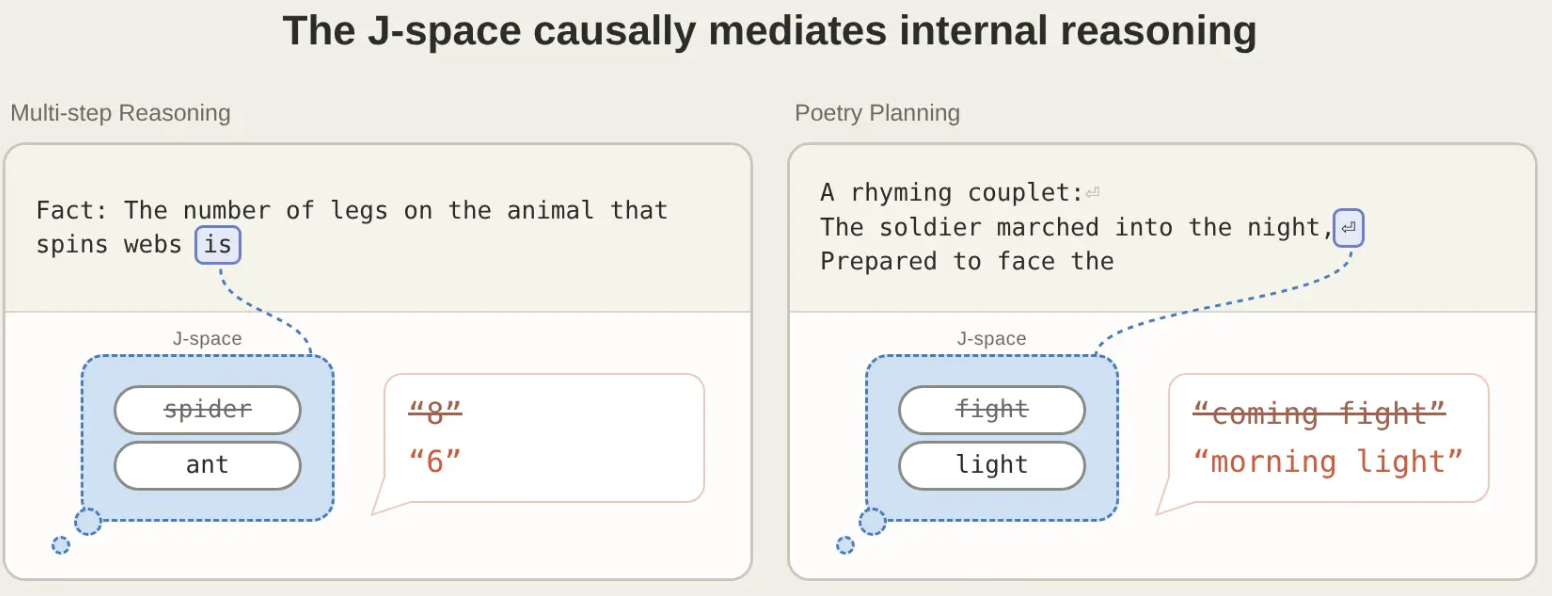This screenshot has width=1552, height=596.
Task: Click the faint return symbol after 'couplet:'
Action: pyautogui.click(x=1093, y=193)
